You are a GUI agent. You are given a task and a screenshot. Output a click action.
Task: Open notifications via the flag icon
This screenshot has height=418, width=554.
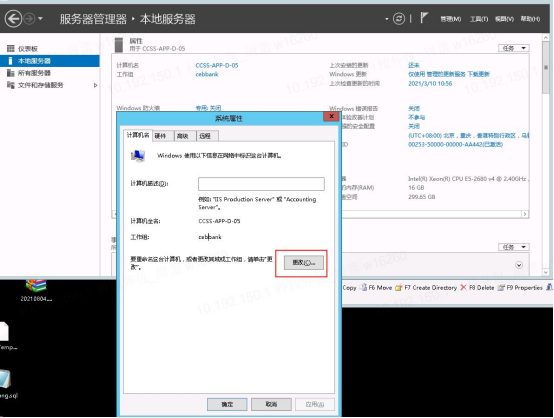[424, 17]
